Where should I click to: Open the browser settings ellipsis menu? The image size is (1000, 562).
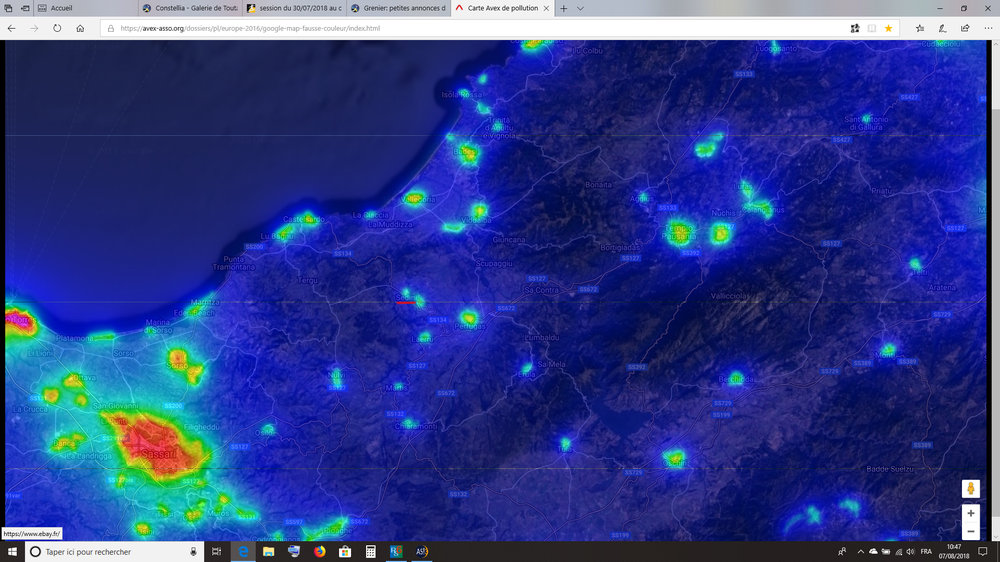(x=988, y=28)
